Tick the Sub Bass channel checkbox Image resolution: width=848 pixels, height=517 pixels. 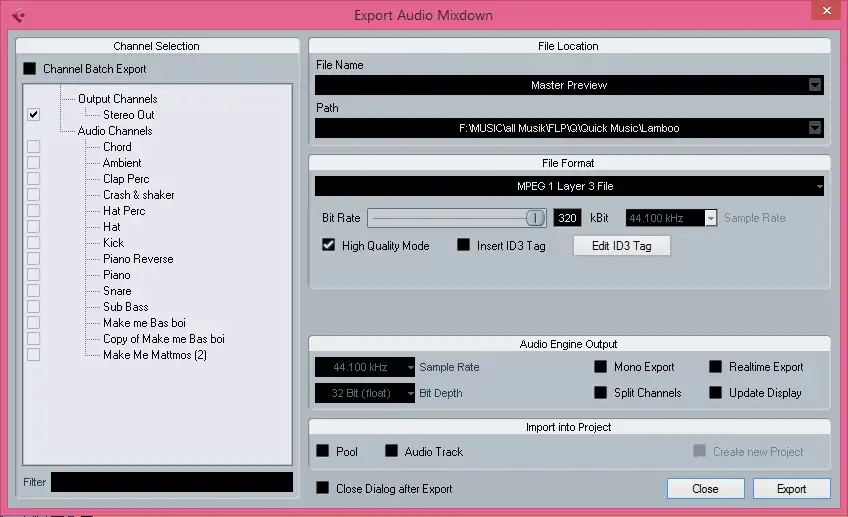click(x=34, y=307)
